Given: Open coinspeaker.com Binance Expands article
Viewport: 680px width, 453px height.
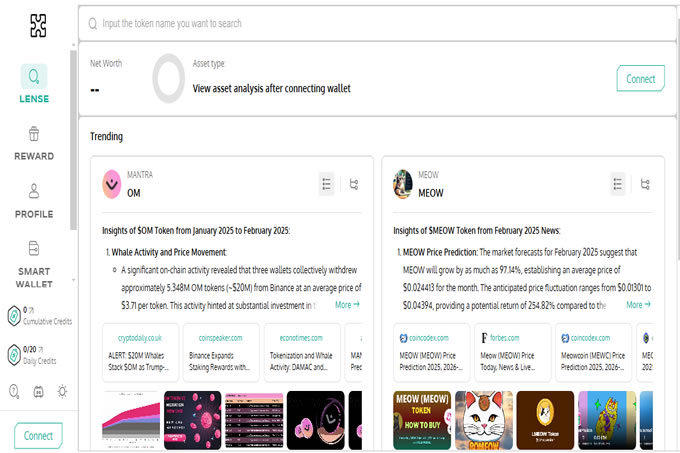Looking at the screenshot, I should click(x=221, y=352).
